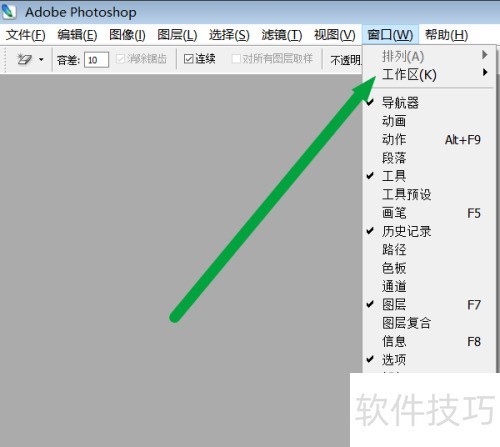Show the 路径 panel
Viewport: 500px width, 447px height.
click(x=428, y=249)
